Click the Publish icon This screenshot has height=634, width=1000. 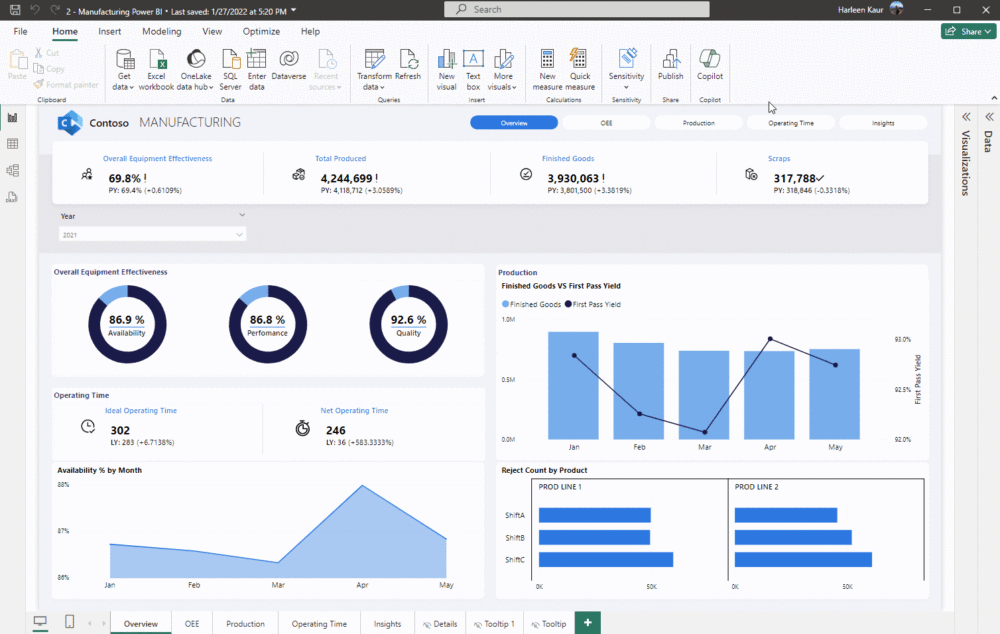coord(671,60)
